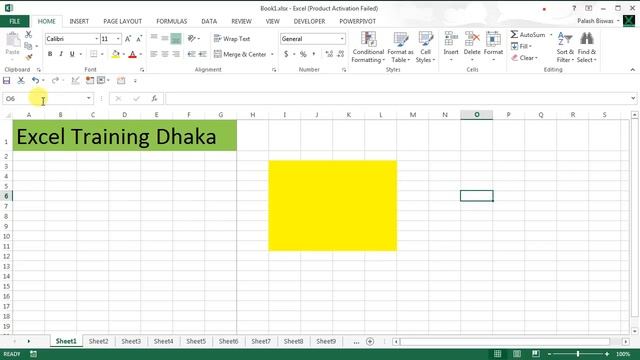Click the Increase Indent icon
The width and height of the screenshot is (640, 360).
[x=202, y=54]
